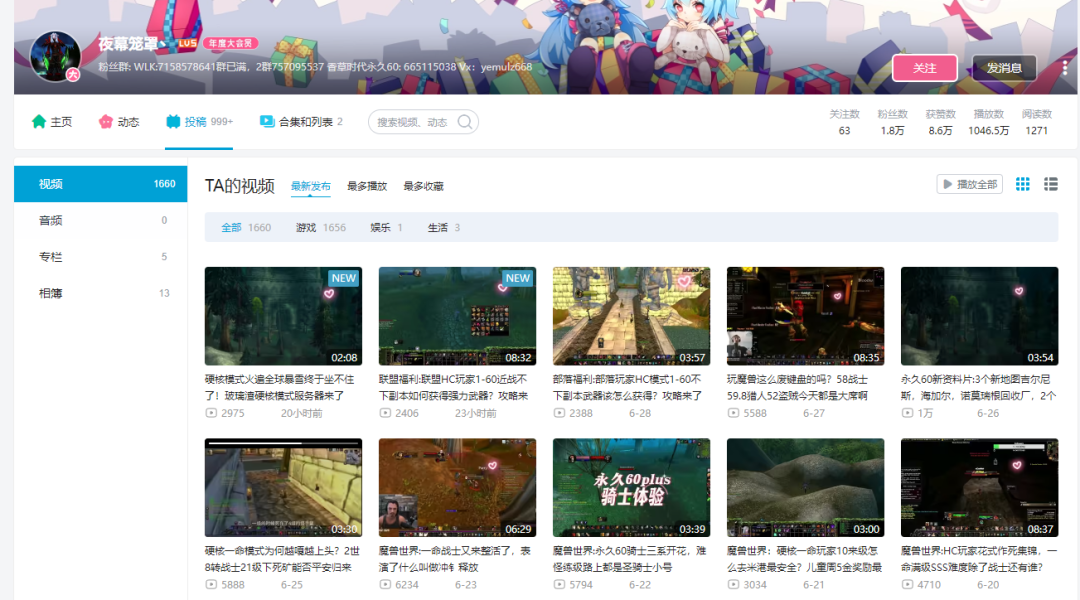Open video title 硬核一命模式为何越嘎越上头

pyautogui.click(x=282, y=559)
